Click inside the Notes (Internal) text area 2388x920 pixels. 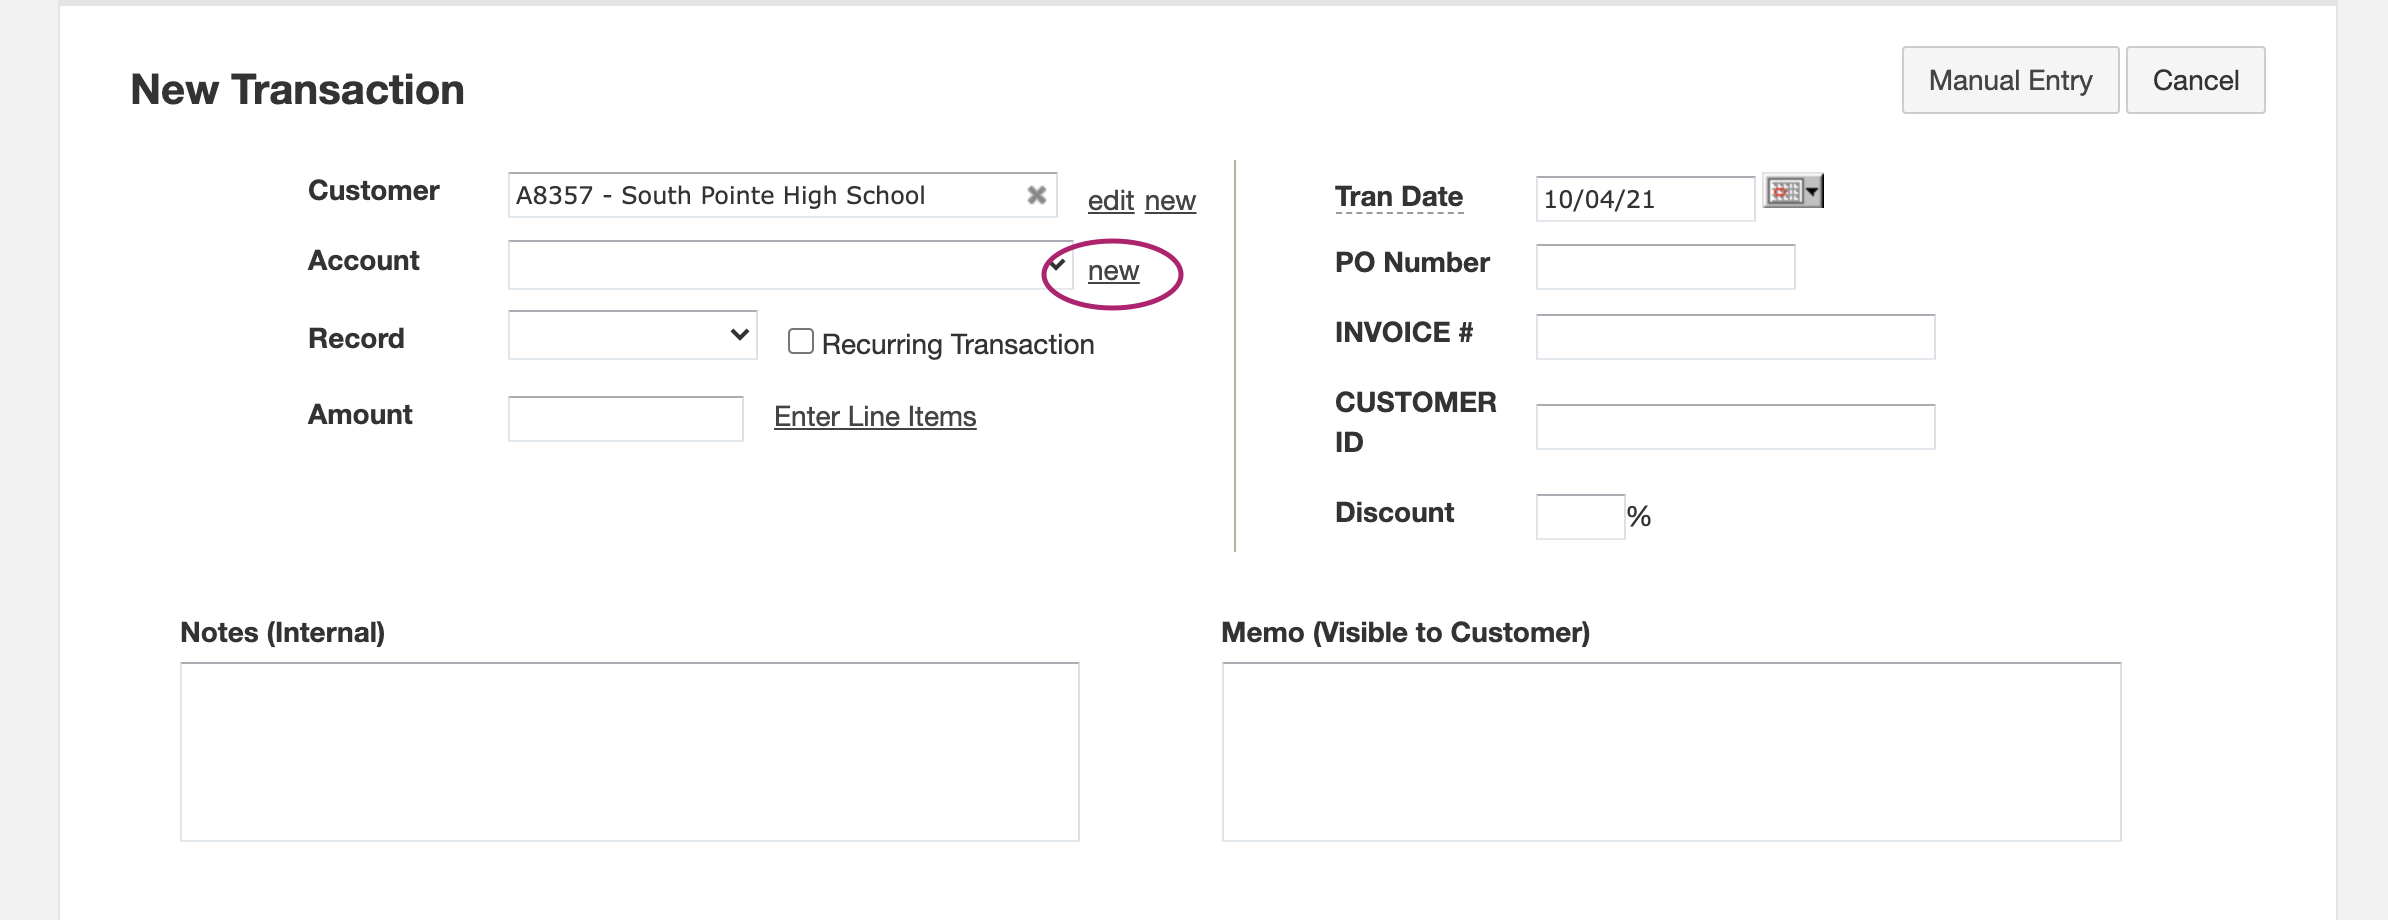point(630,752)
